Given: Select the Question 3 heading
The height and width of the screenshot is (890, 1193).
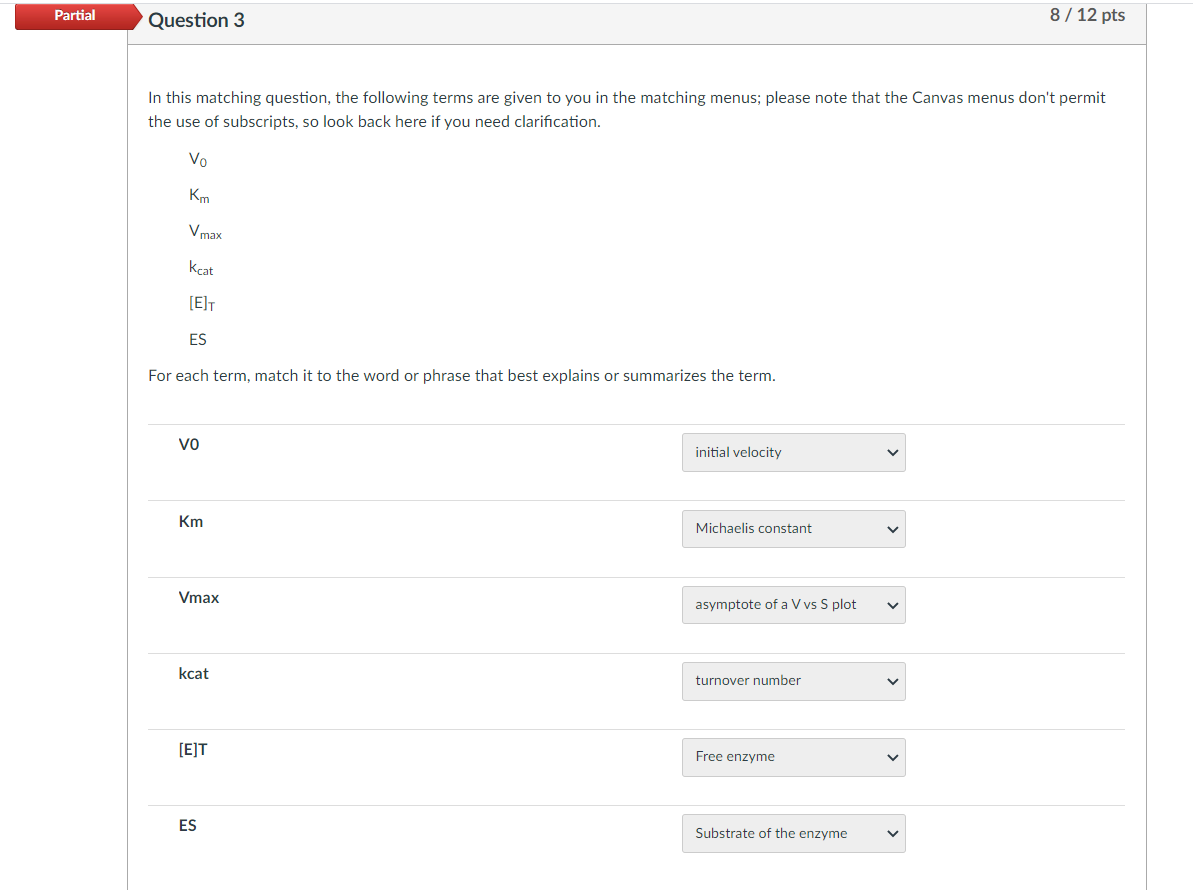Looking at the screenshot, I should [196, 20].
